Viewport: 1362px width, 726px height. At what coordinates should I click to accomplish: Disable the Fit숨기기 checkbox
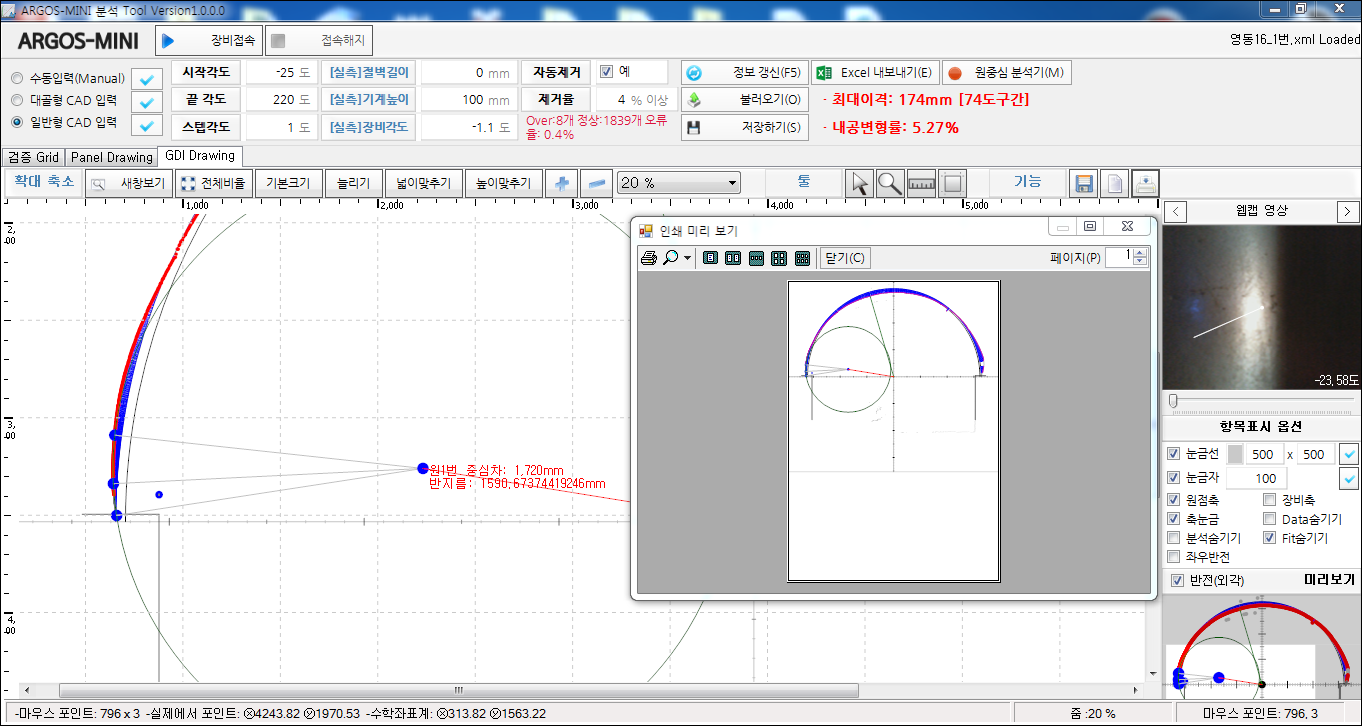point(1269,537)
